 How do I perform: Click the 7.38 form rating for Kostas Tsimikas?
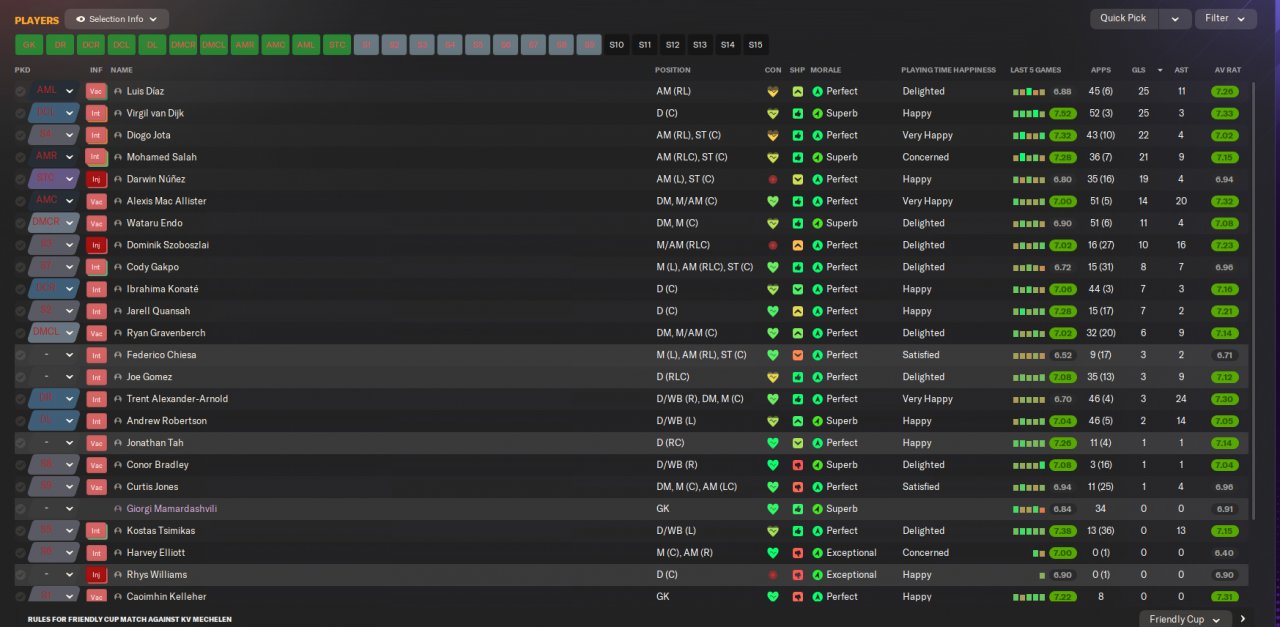[1063, 531]
